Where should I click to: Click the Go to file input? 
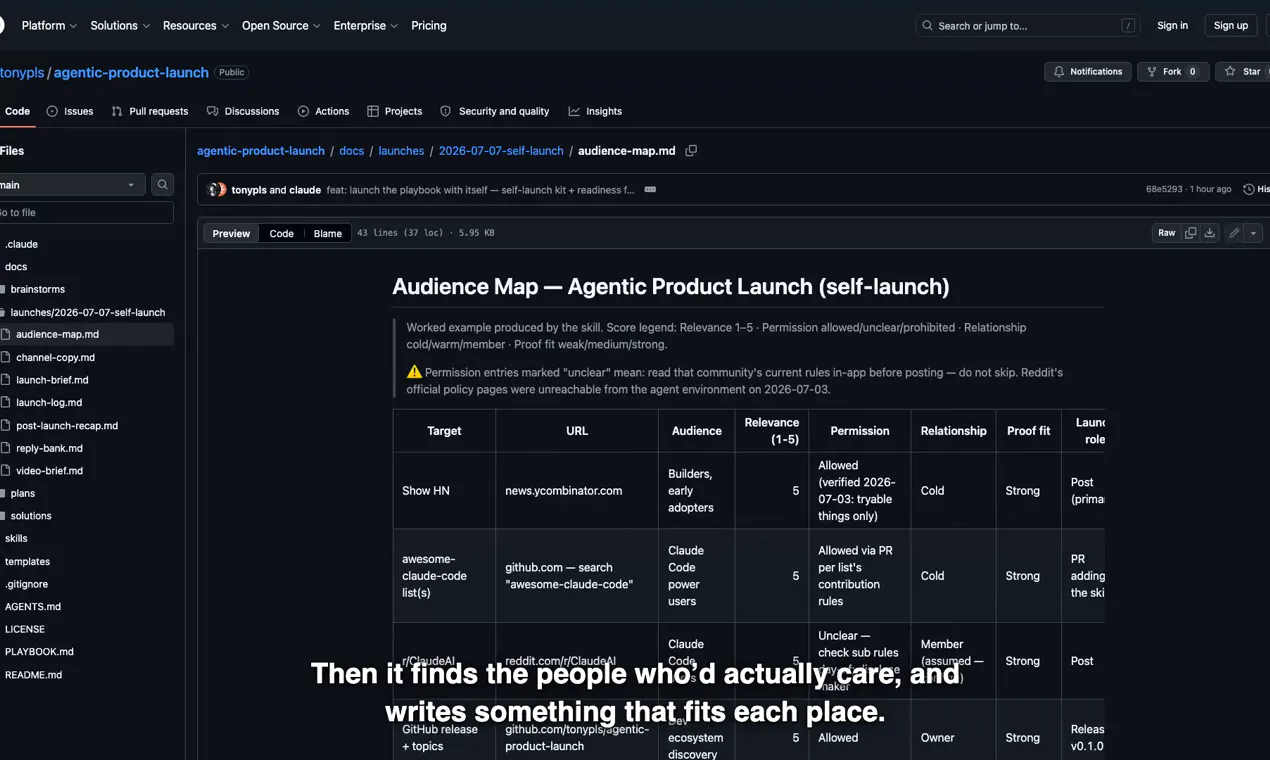pyautogui.click(x=86, y=212)
